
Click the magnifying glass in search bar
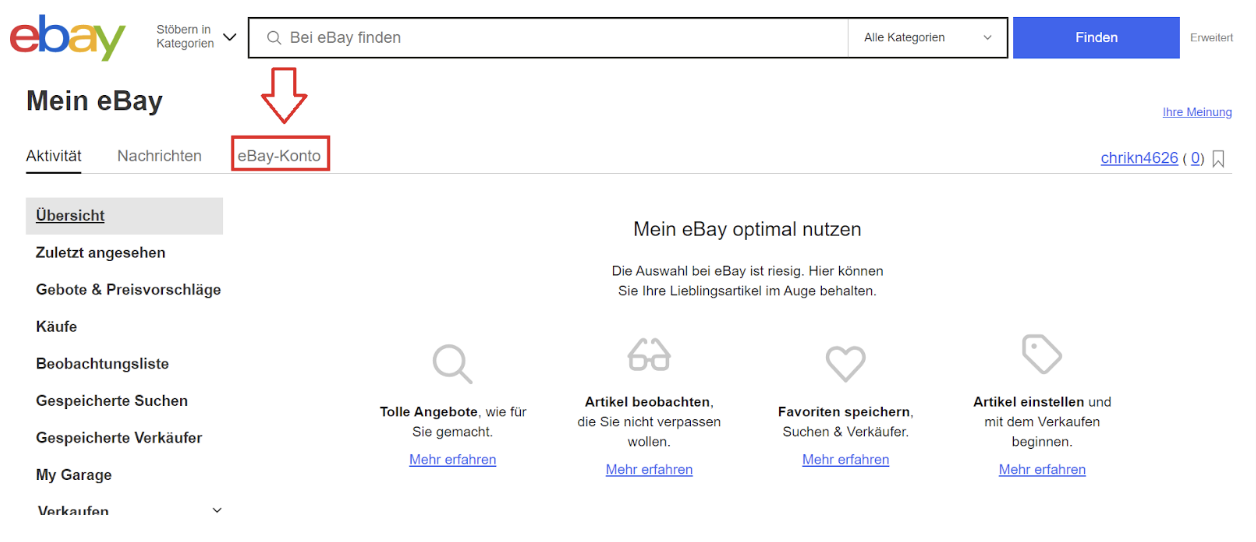(x=273, y=38)
